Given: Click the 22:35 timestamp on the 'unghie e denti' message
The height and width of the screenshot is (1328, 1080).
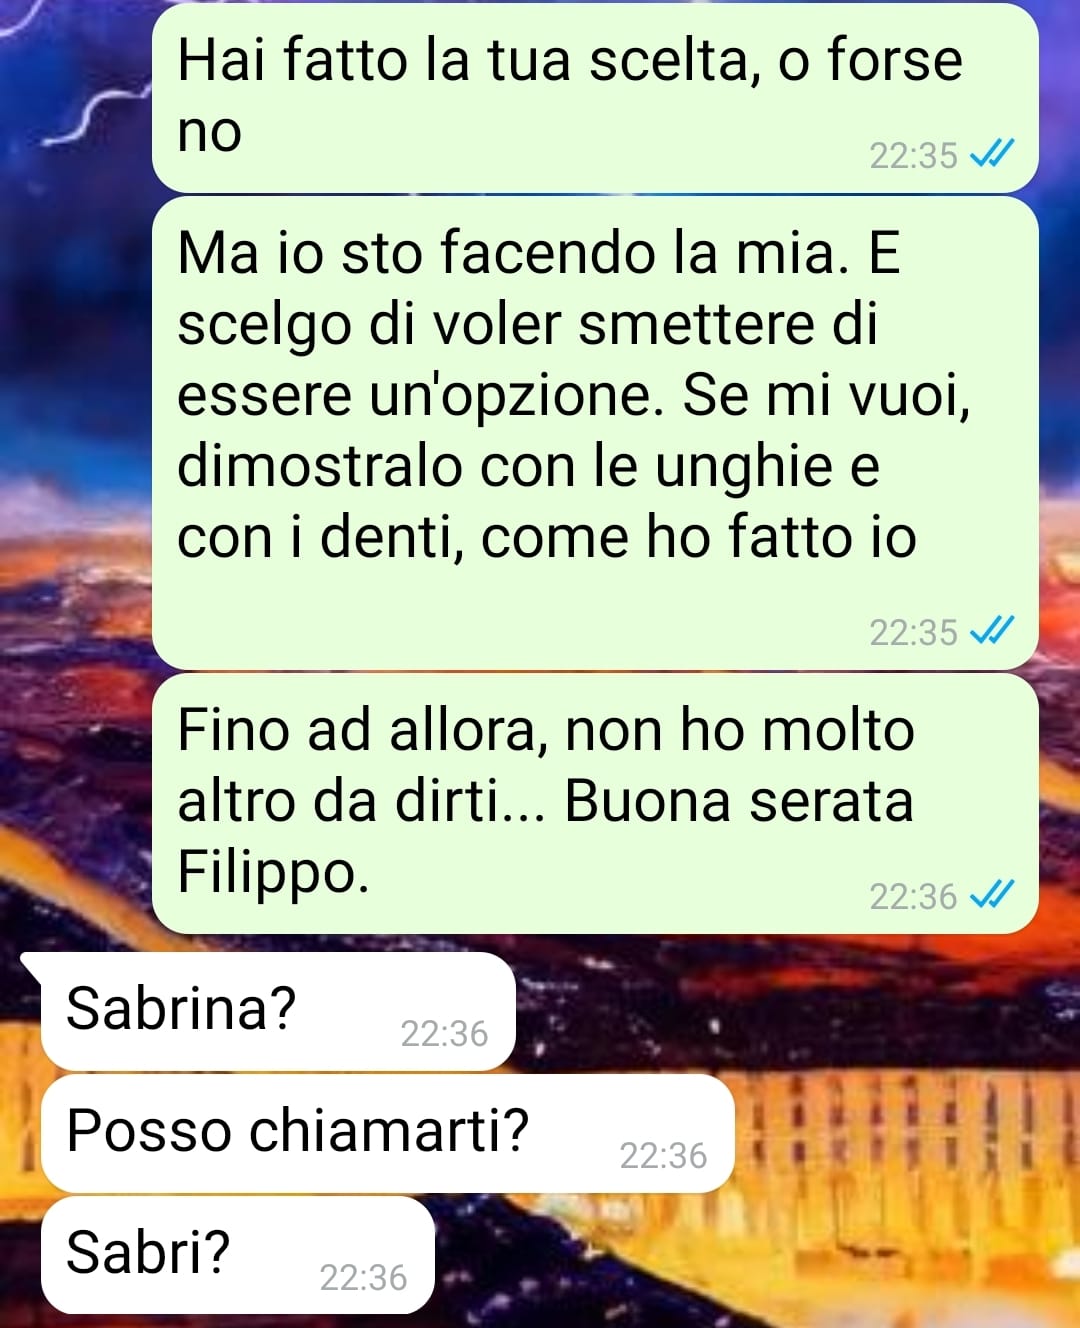Looking at the screenshot, I should [913, 633].
